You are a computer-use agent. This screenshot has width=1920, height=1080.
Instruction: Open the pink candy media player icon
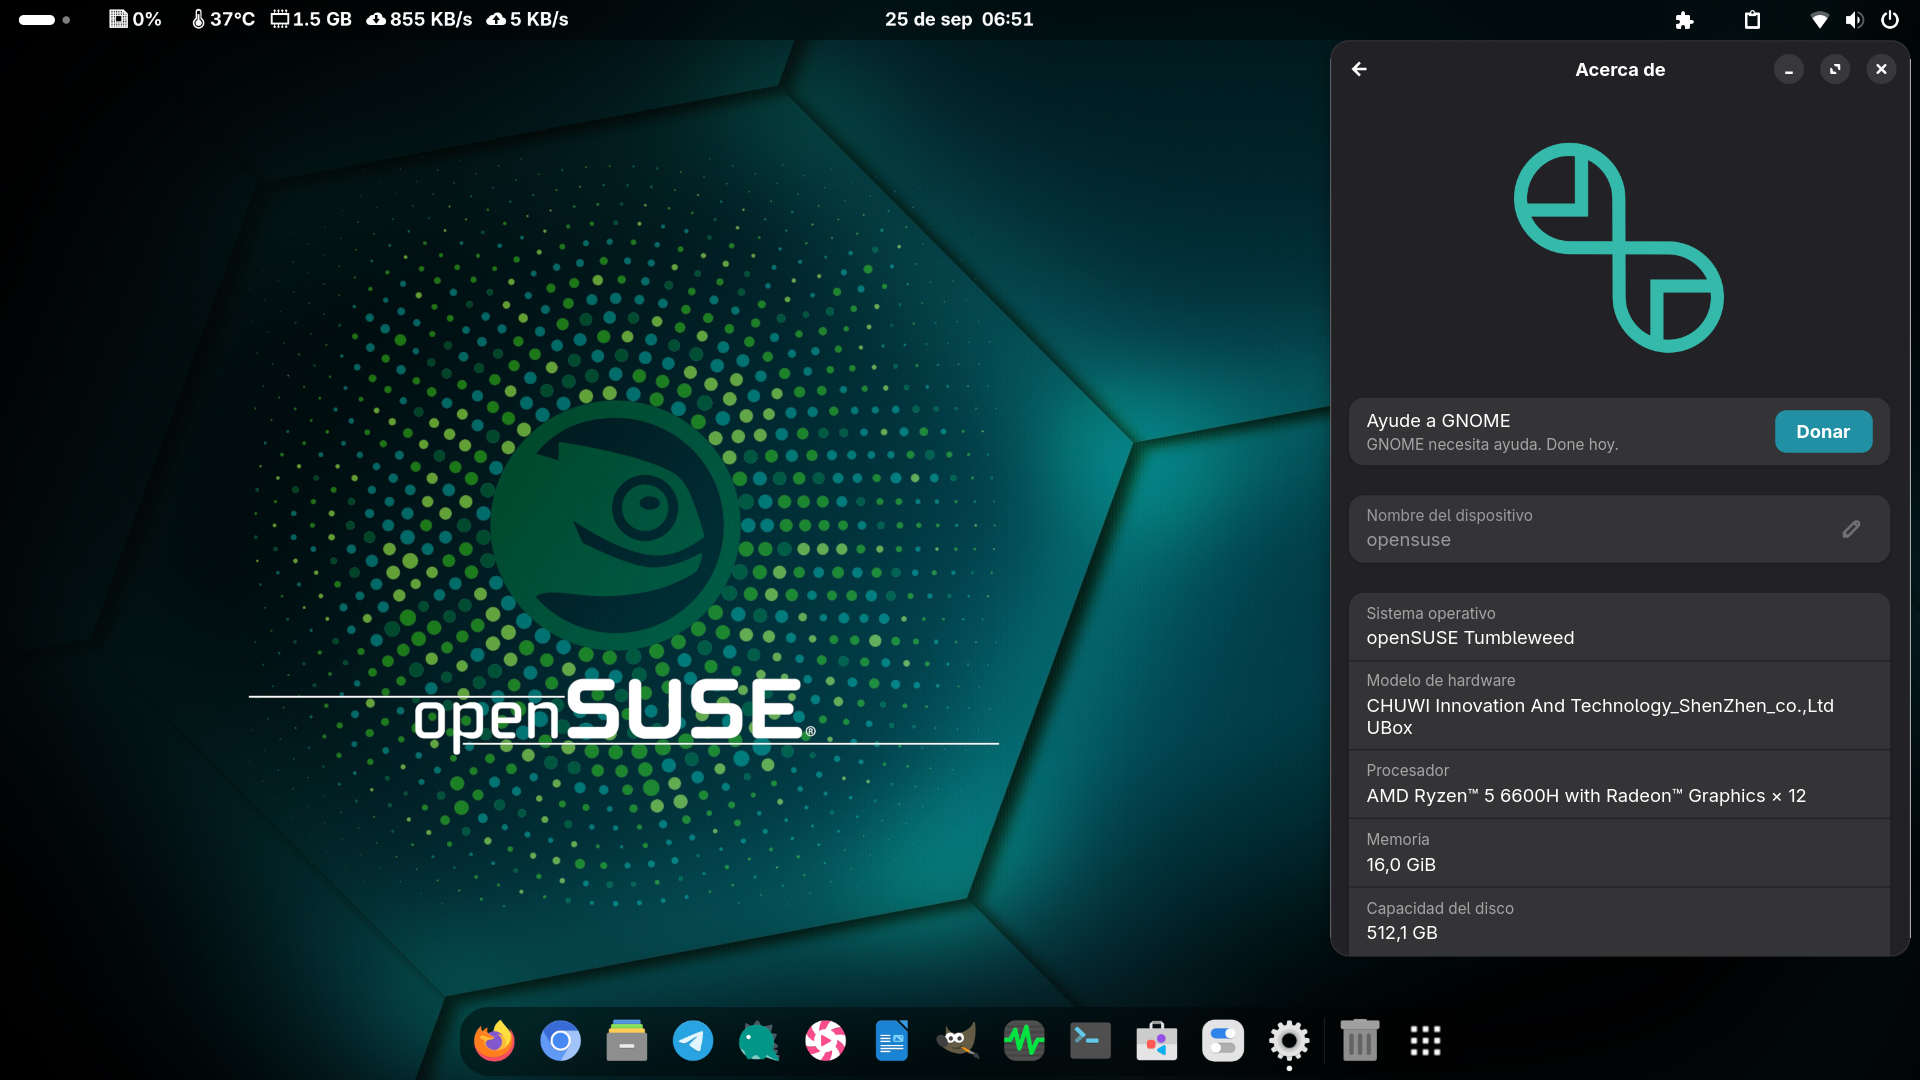825,1041
